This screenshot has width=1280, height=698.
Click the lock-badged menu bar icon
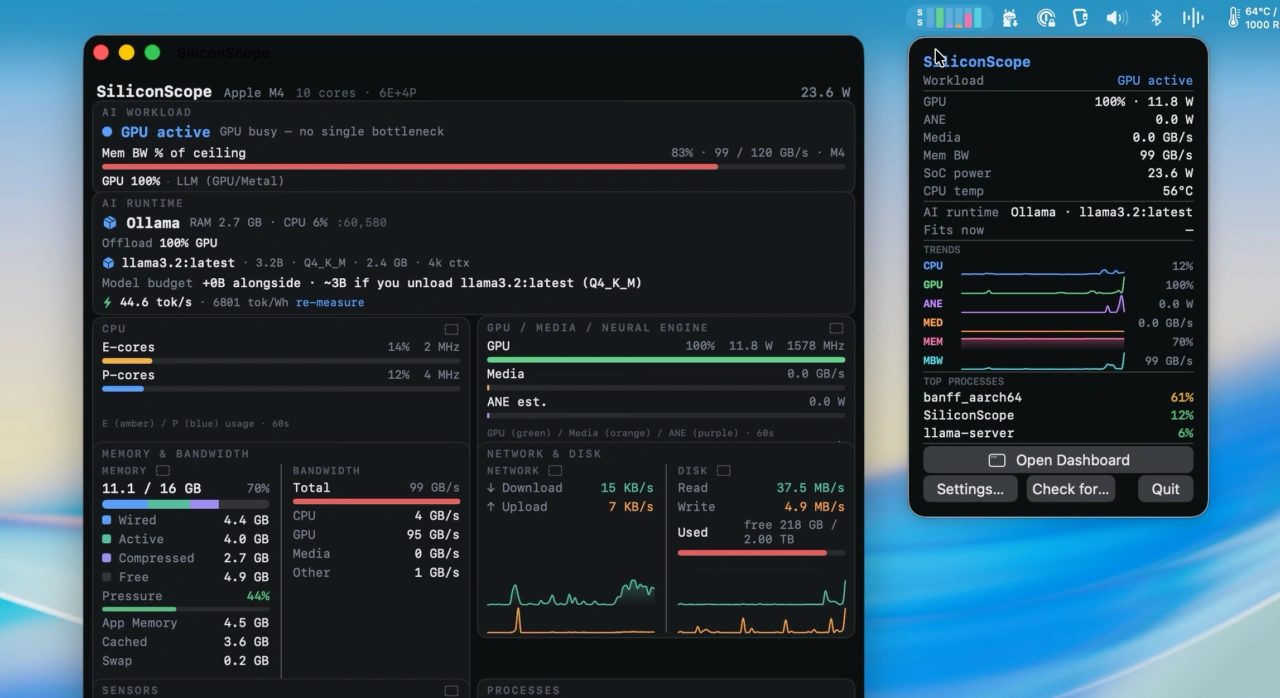tap(1046, 17)
